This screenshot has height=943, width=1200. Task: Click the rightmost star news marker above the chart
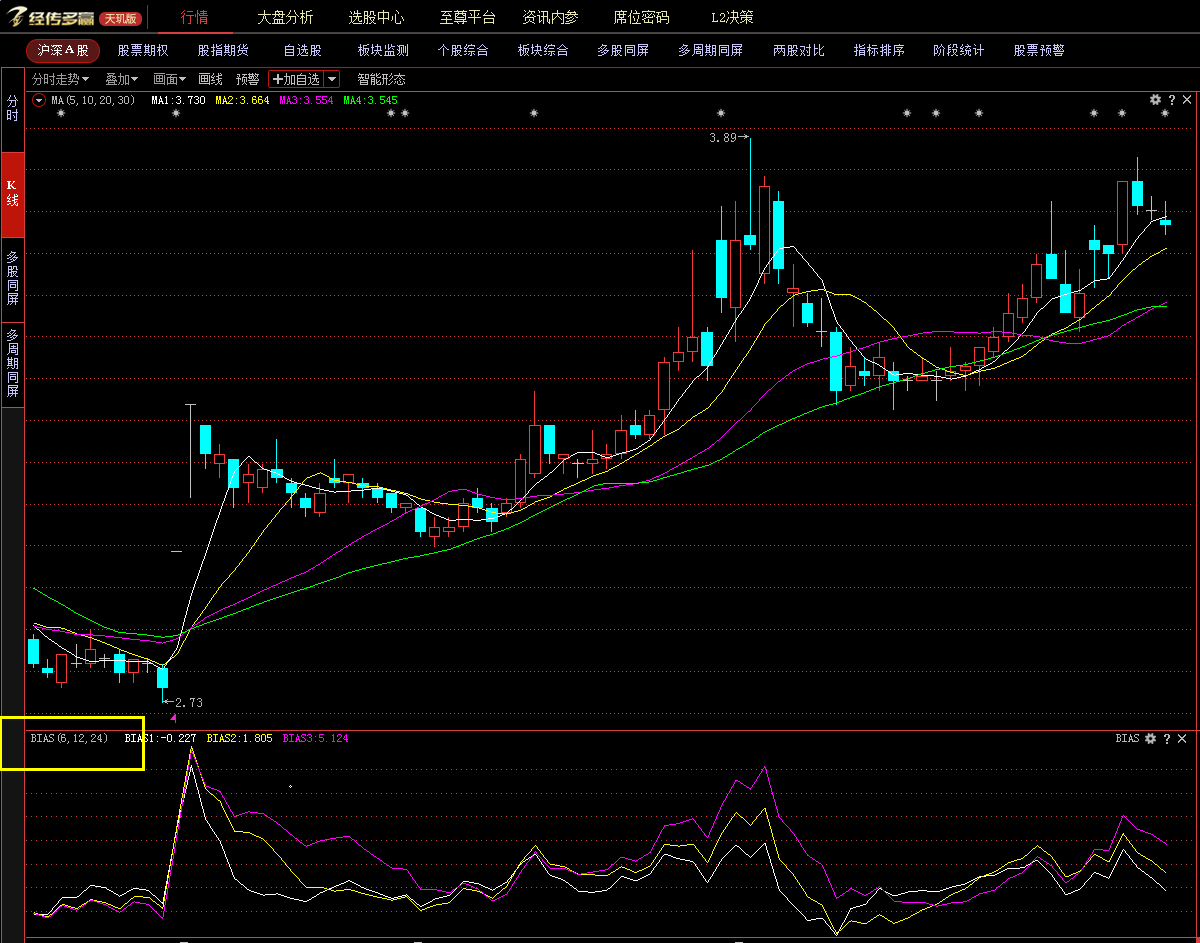(x=1165, y=114)
